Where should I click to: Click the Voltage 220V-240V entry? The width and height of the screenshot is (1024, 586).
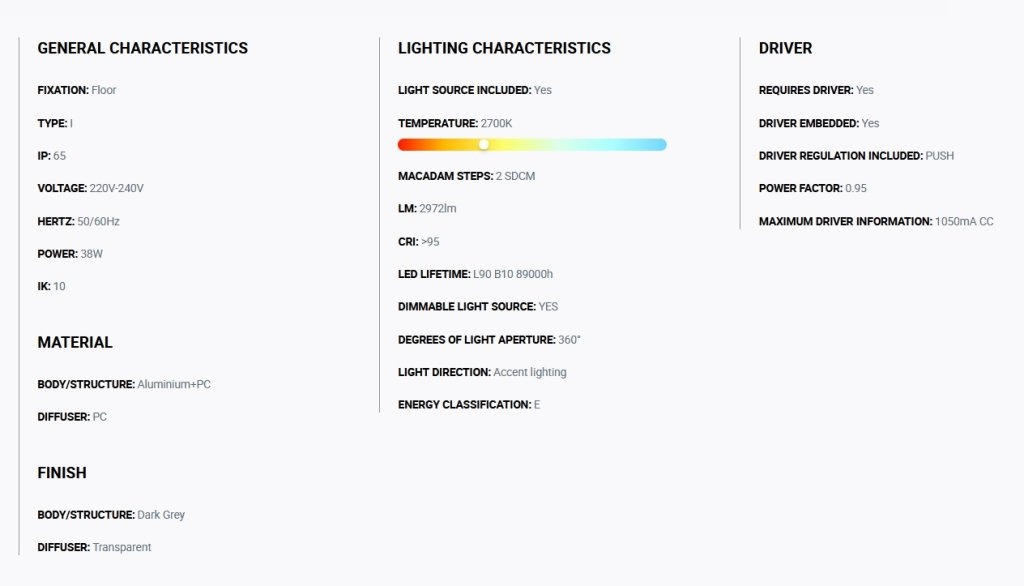[x=90, y=188]
